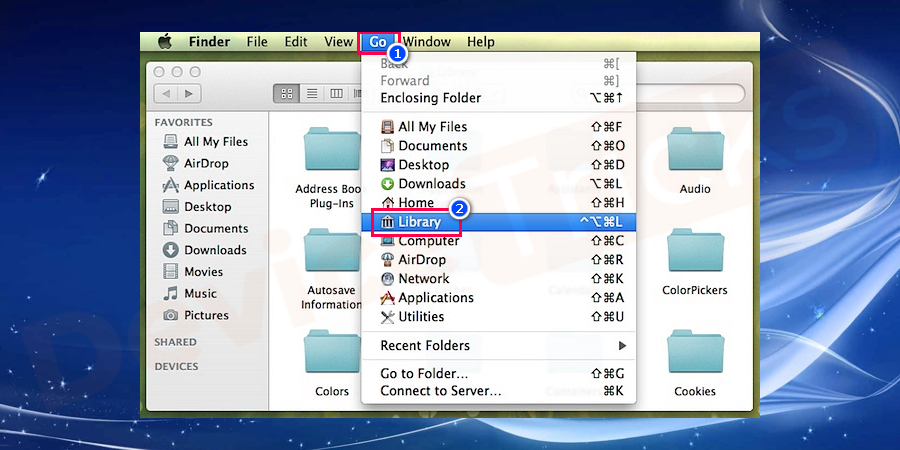The width and height of the screenshot is (900, 450).
Task: Open the ColorPickers folder
Action: pos(695,260)
